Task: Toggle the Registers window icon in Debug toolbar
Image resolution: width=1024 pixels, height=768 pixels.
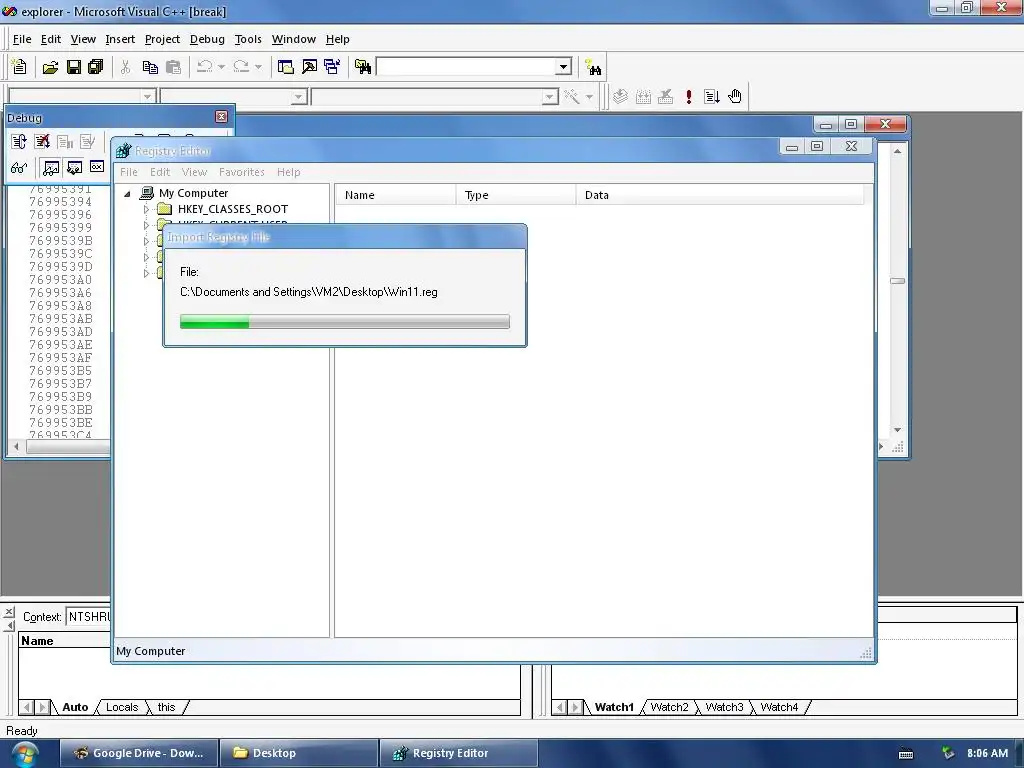Action: [97, 167]
